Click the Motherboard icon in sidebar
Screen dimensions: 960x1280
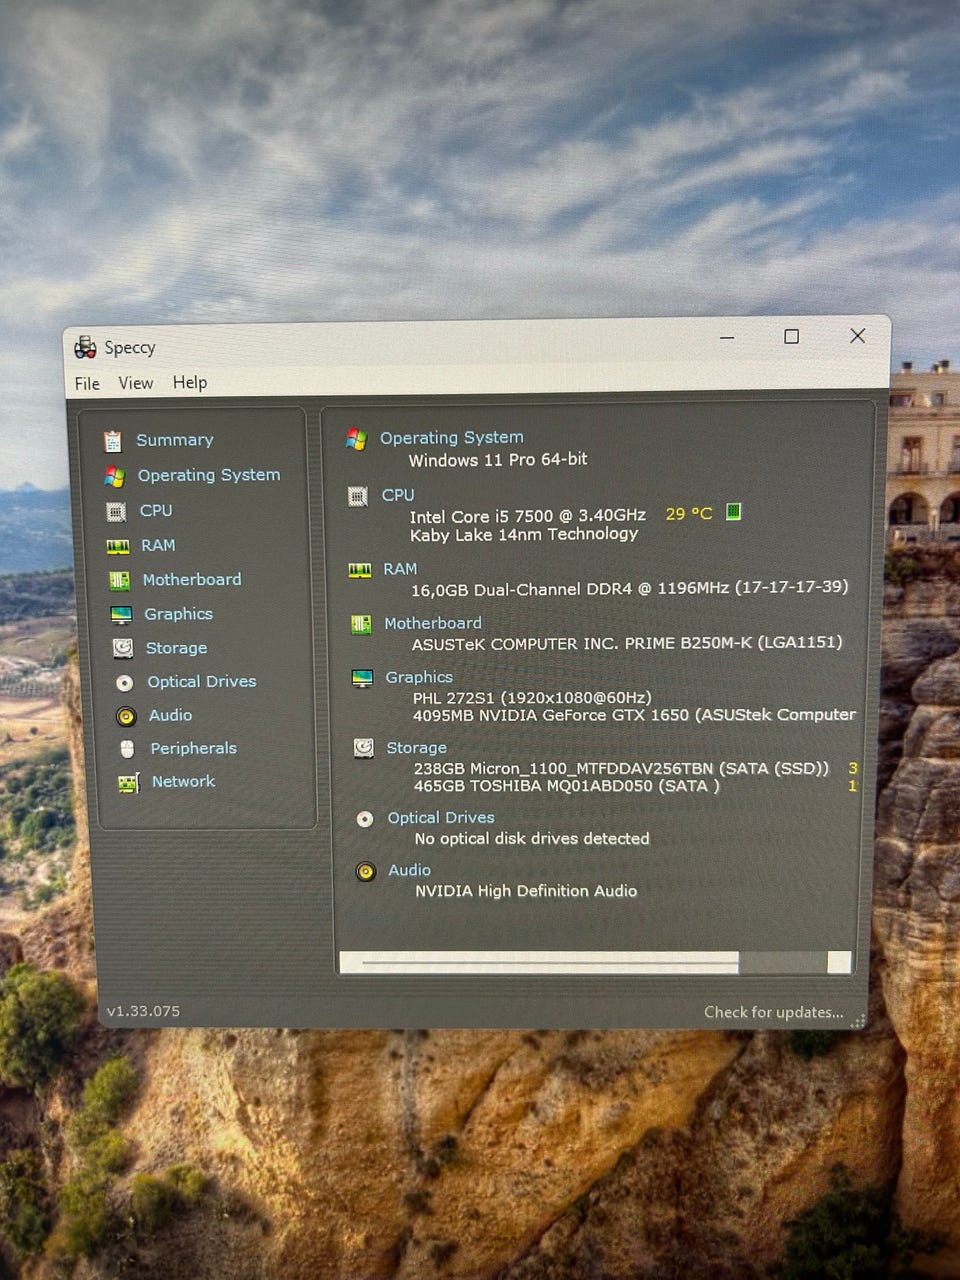[x=120, y=580]
